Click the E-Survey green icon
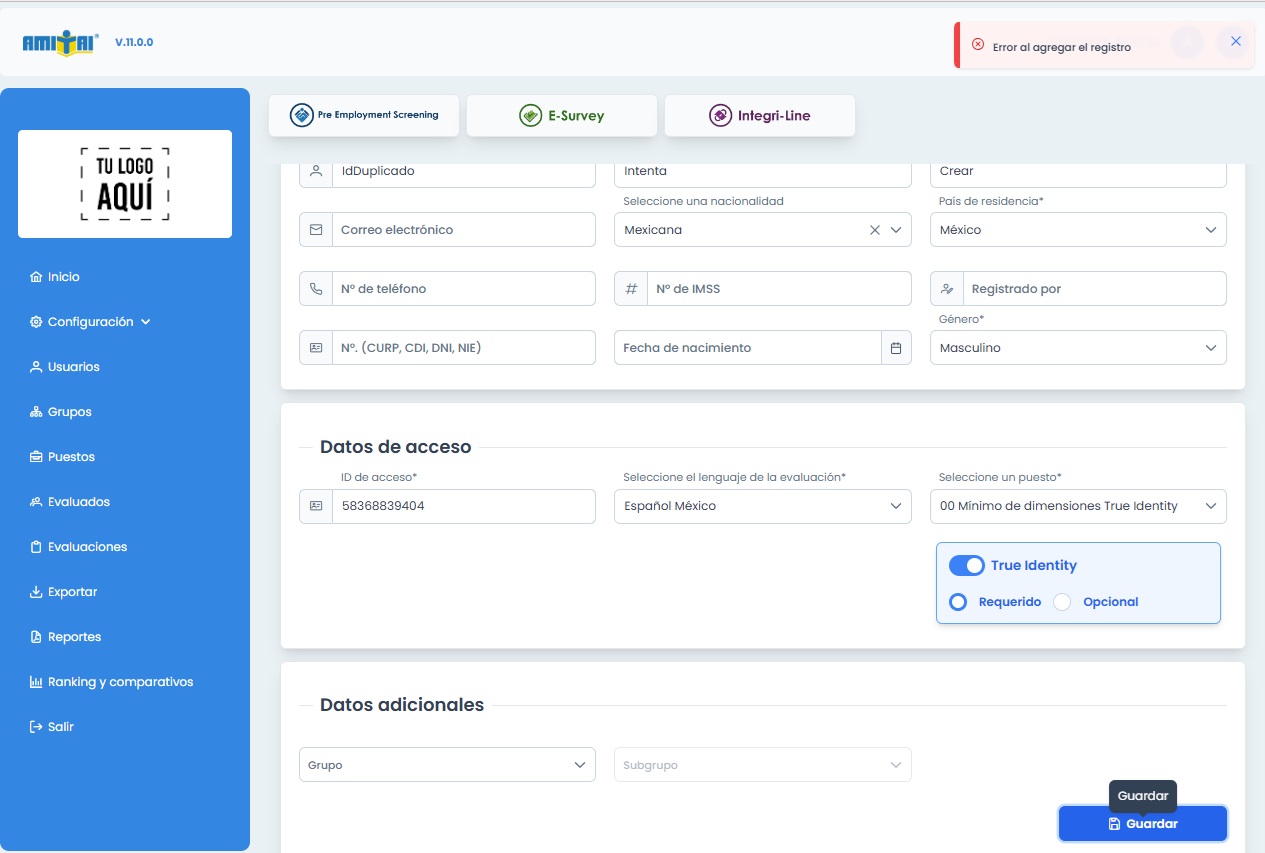Image resolution: width=1265 pixels, height=853 pixels. click(530, 116)
